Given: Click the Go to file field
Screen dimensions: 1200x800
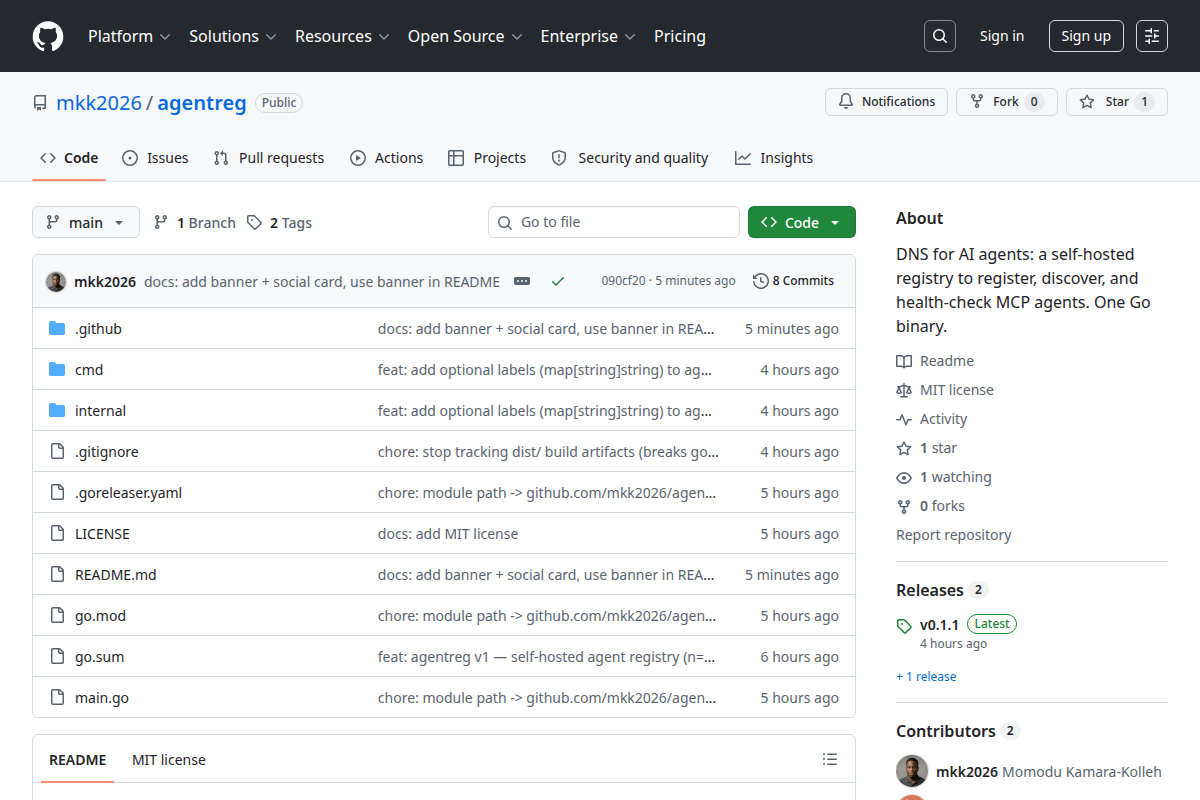Looking at the screenshot, I should (x=614, y=222).
